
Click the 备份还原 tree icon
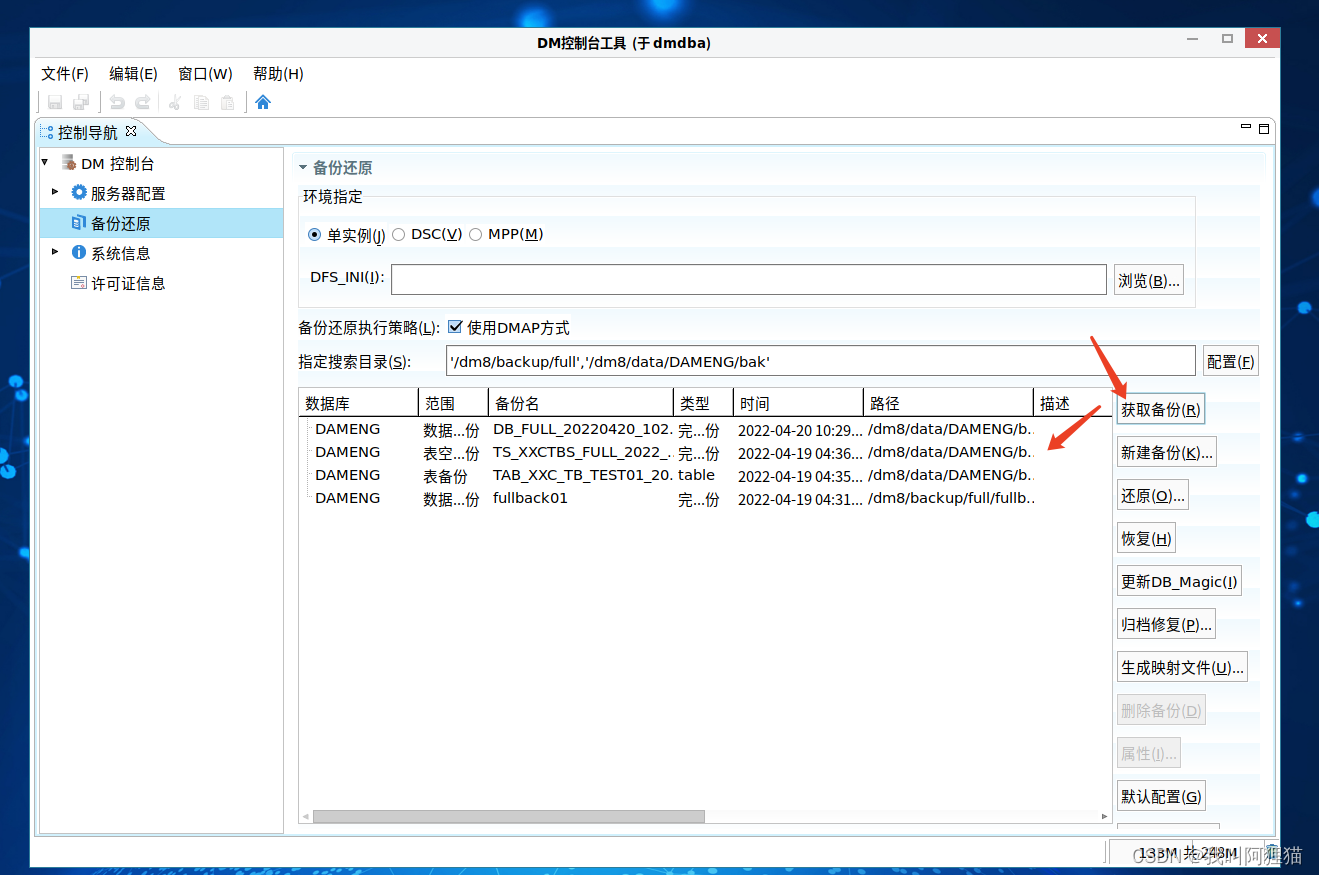tap(79, 223)
